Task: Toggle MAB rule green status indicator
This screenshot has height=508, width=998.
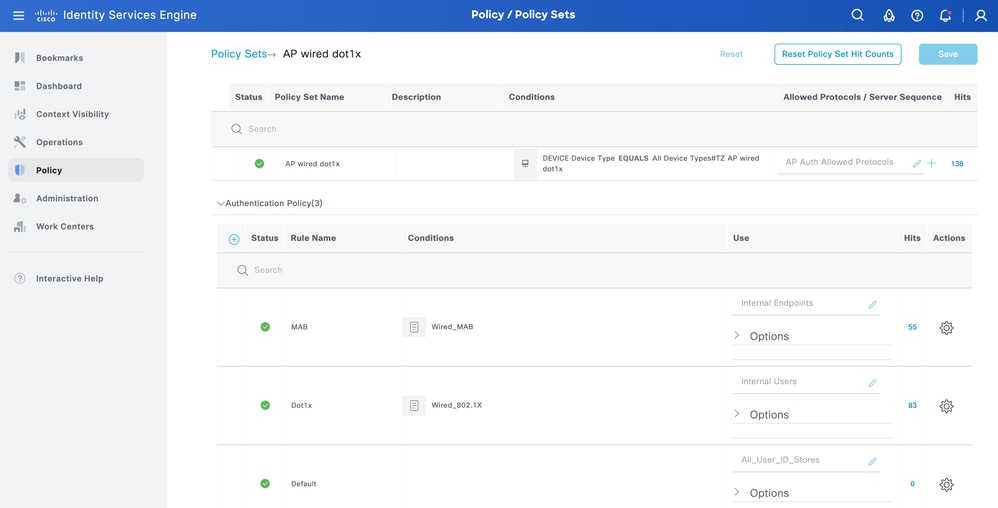Action: click(x=265, y=327)
